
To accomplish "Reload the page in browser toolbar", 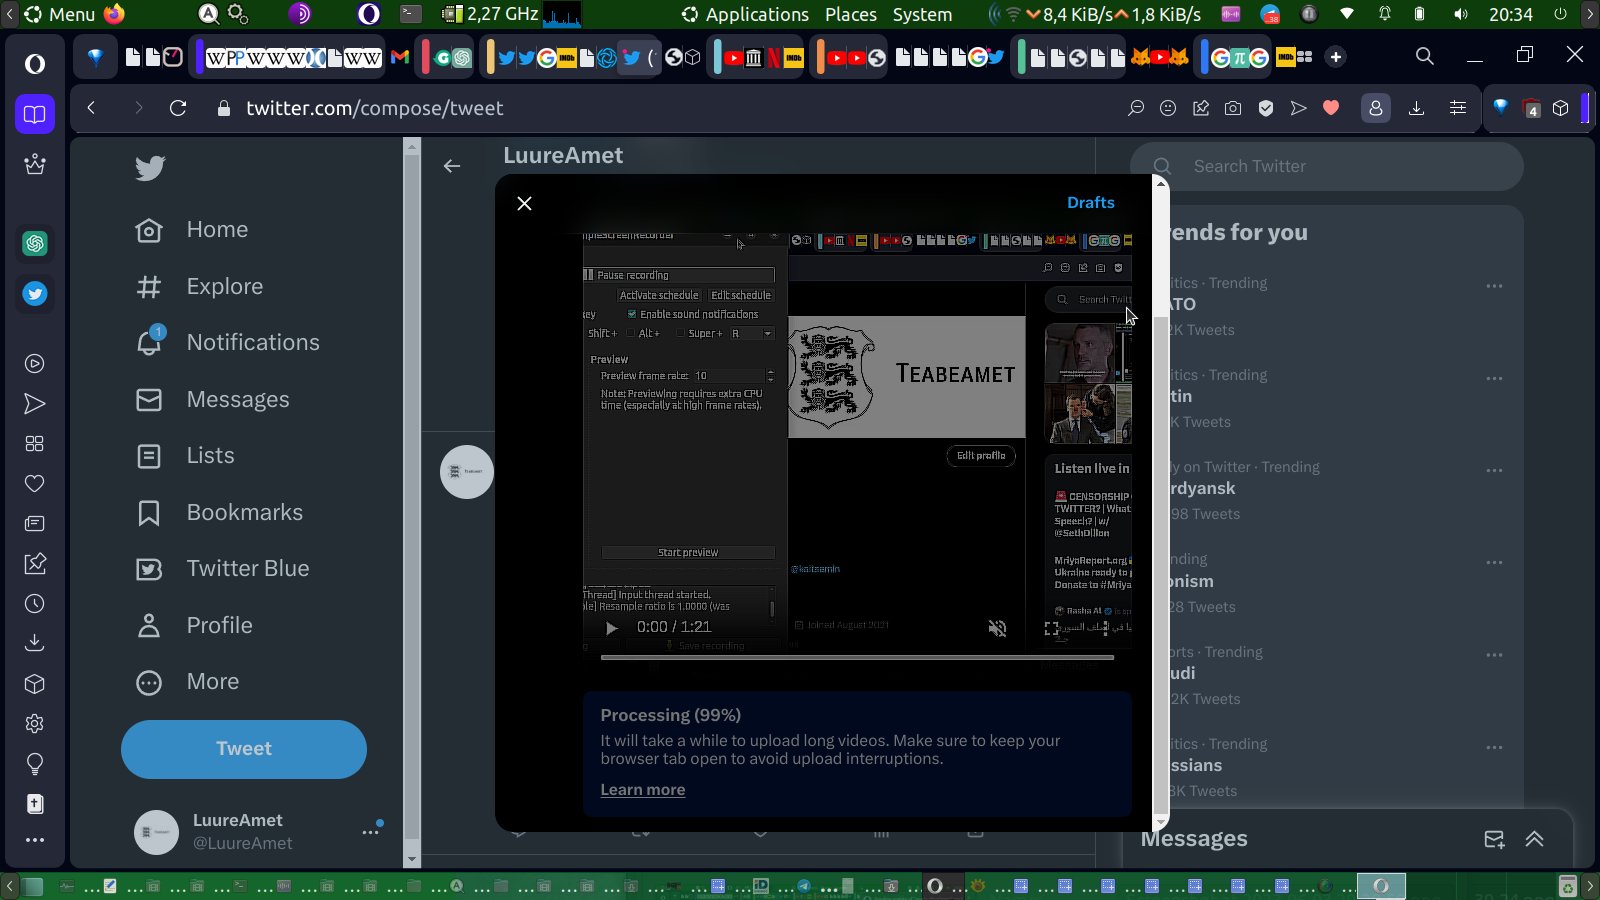I will click(x=178, y=108).
